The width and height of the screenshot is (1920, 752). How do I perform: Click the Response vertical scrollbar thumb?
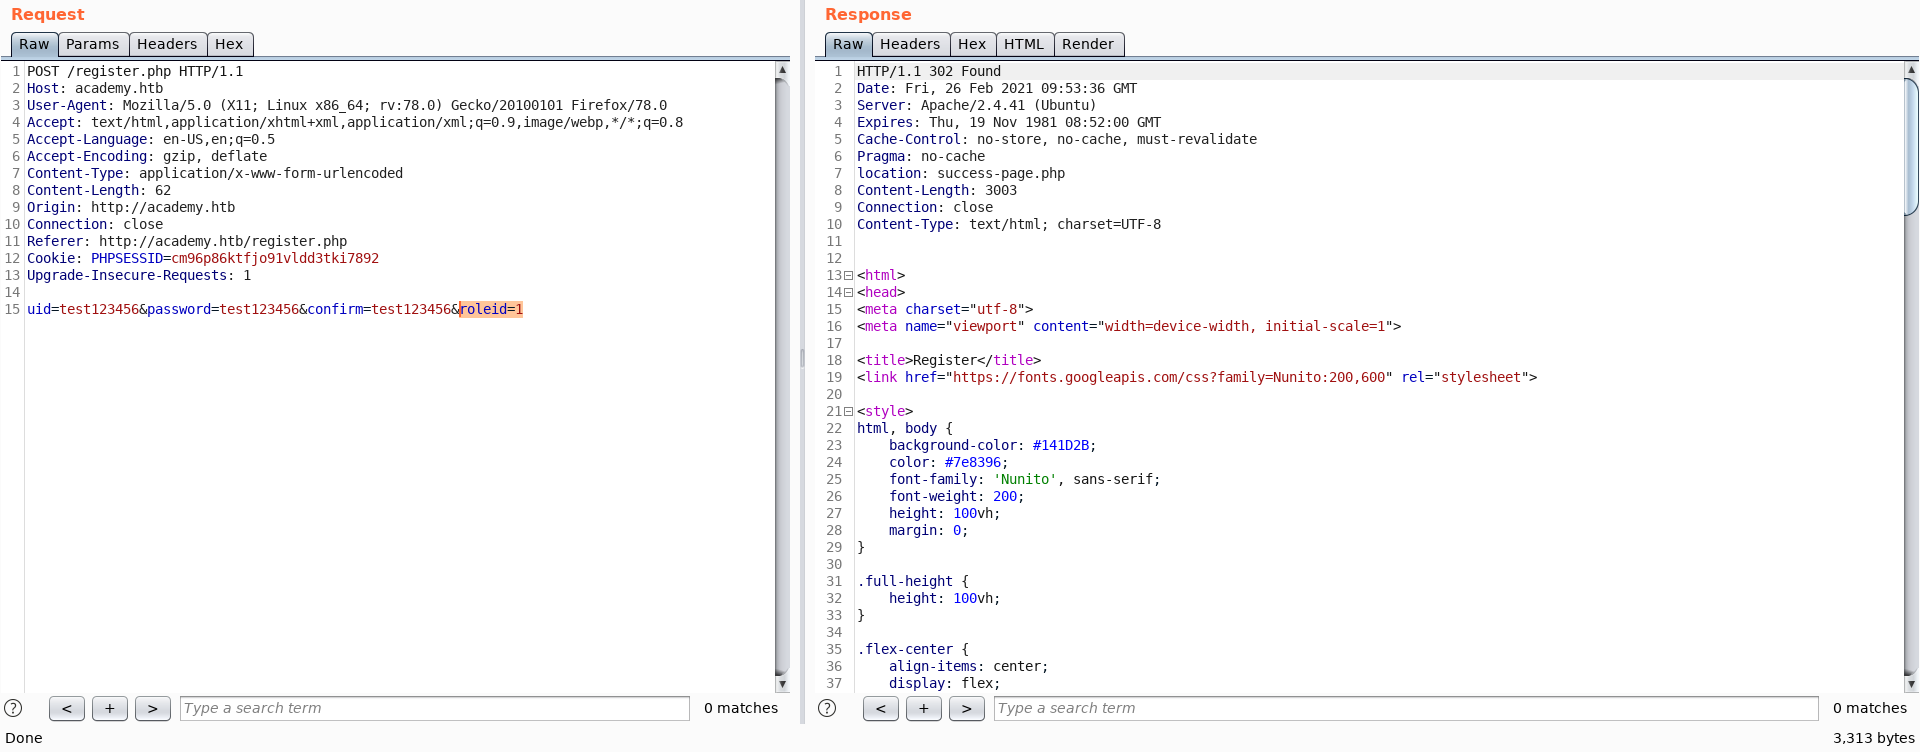click(x=1911, y=147)
